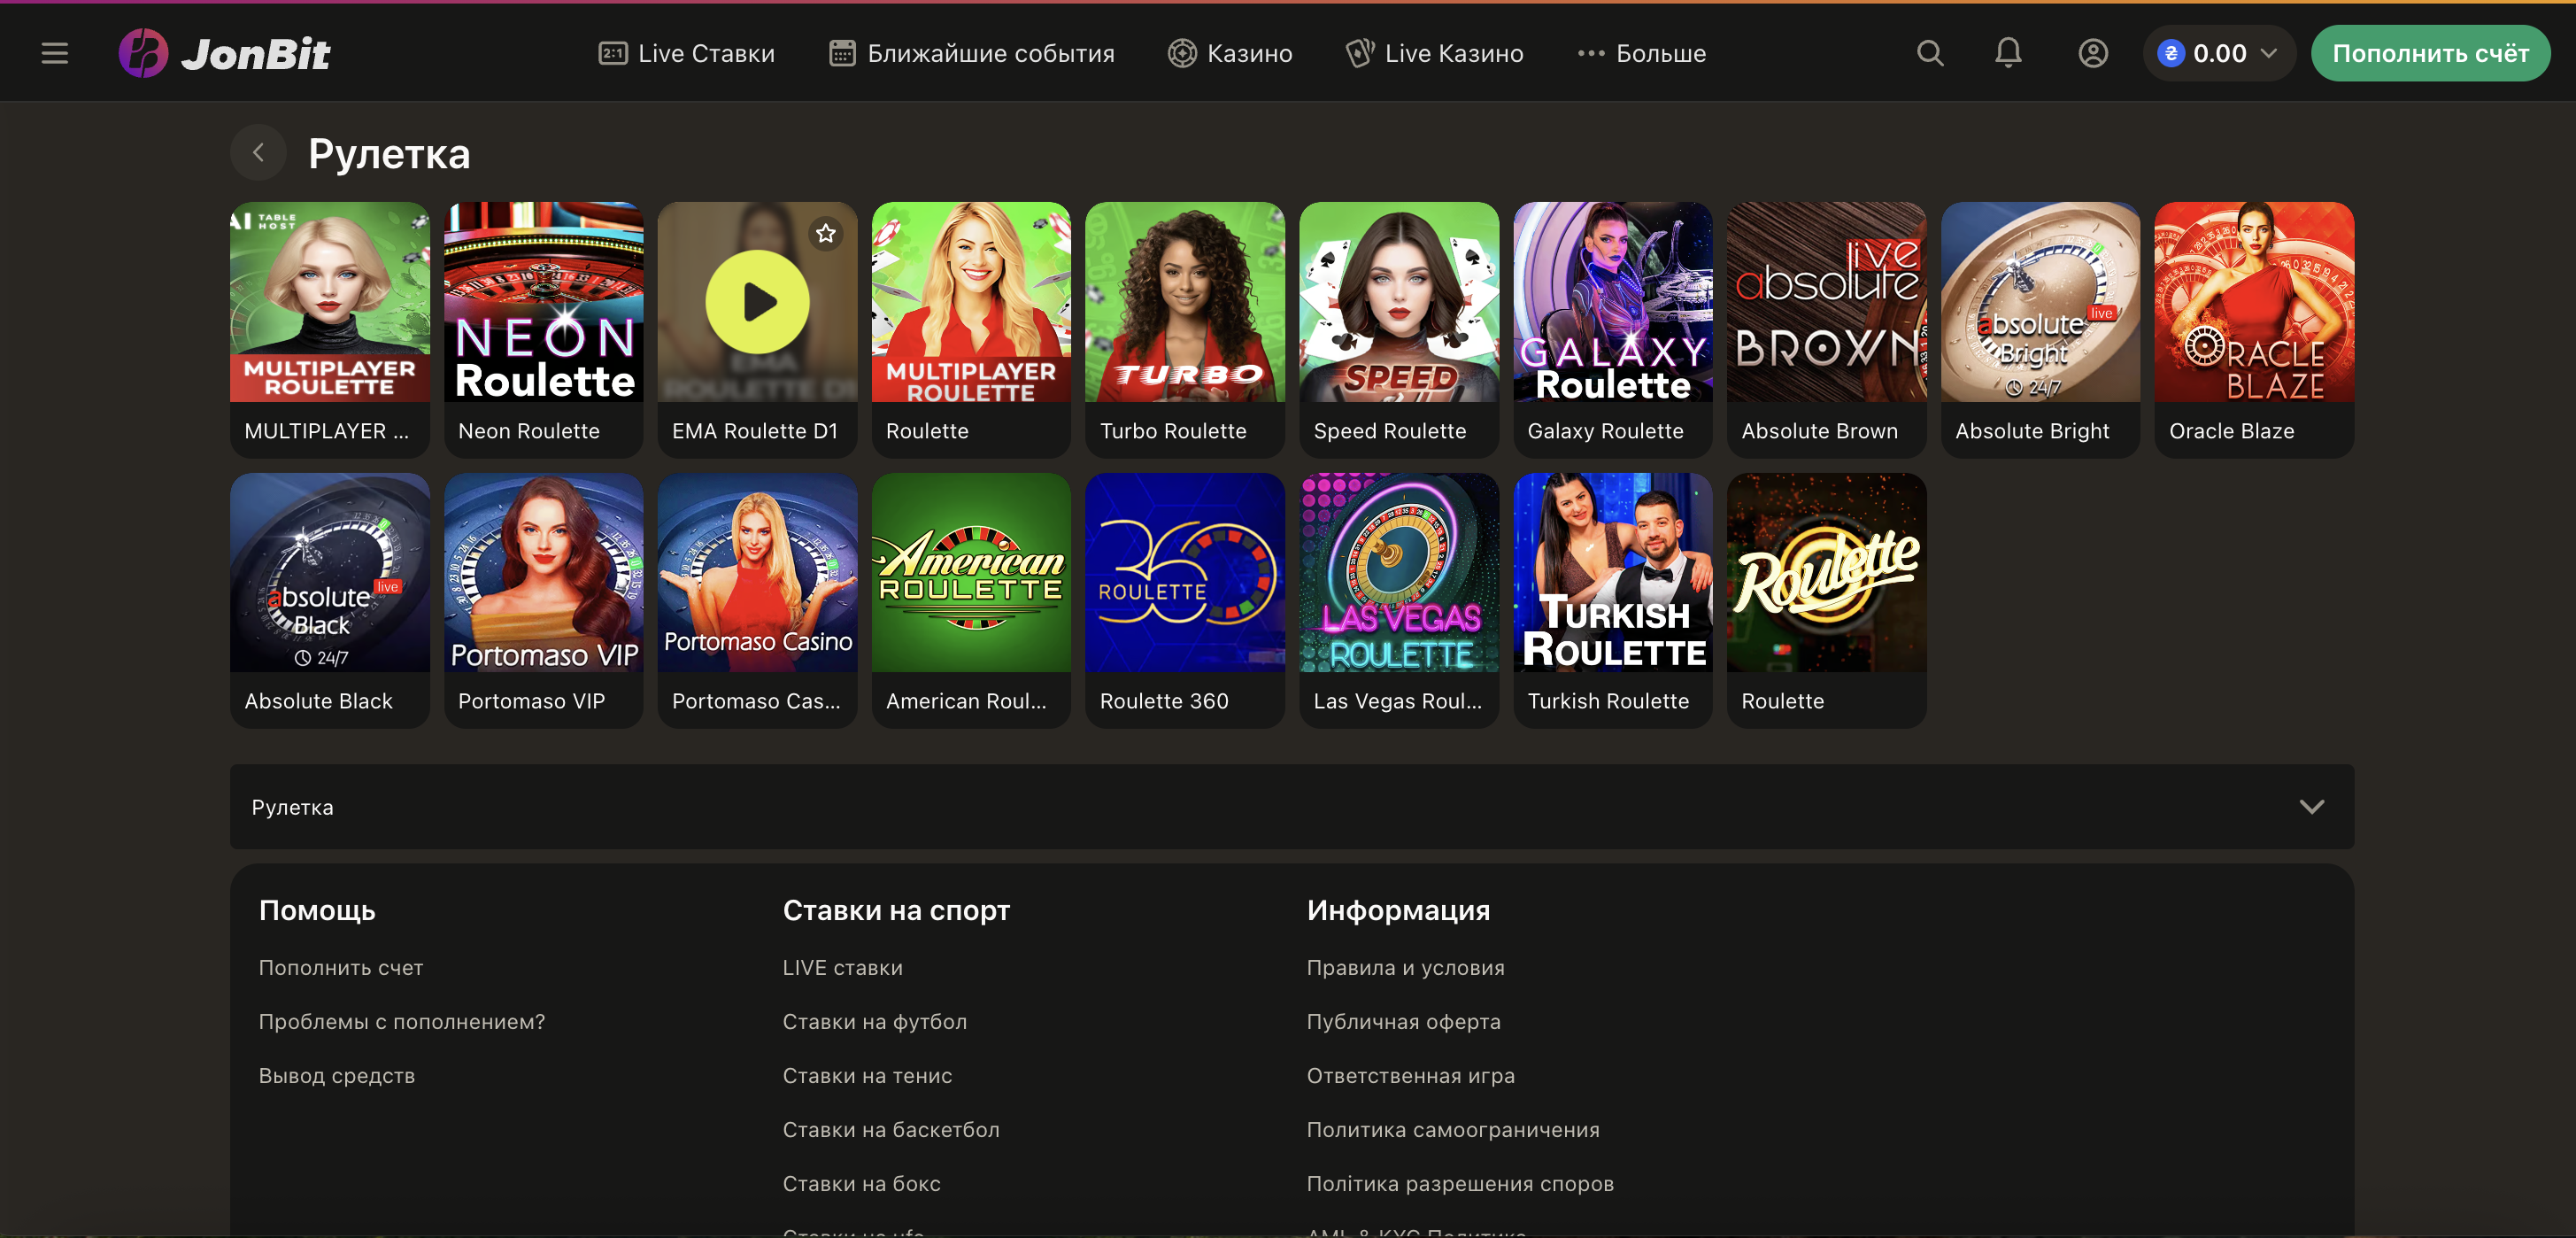The width and height of the screenshot is (2576, 1238).
Task: Go to Казино section
Action: [x=1229, y=53]
